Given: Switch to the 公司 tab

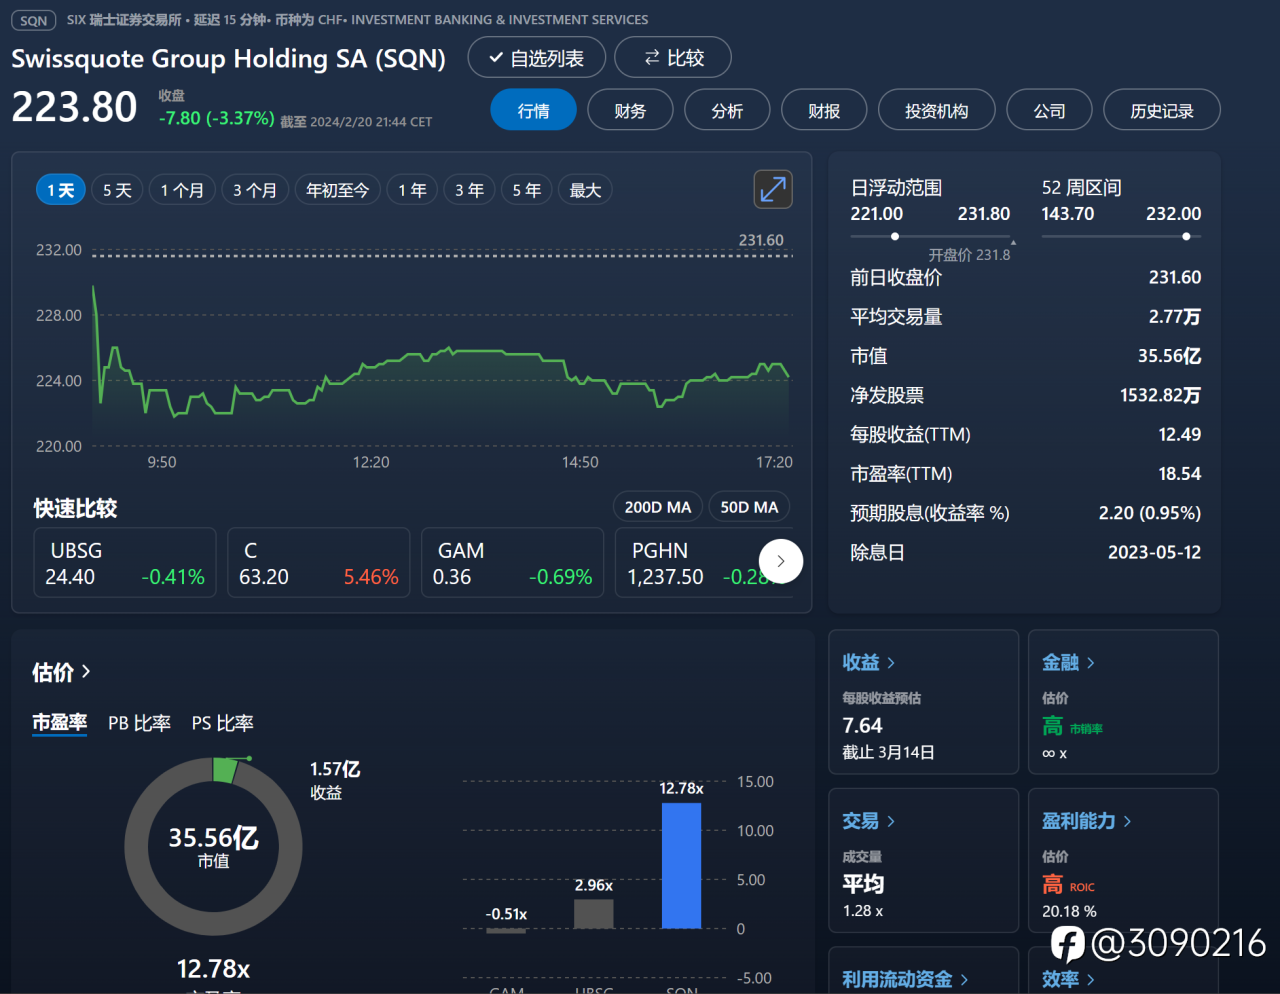Looking at the screenshot, I should [x=1049, y=110].
